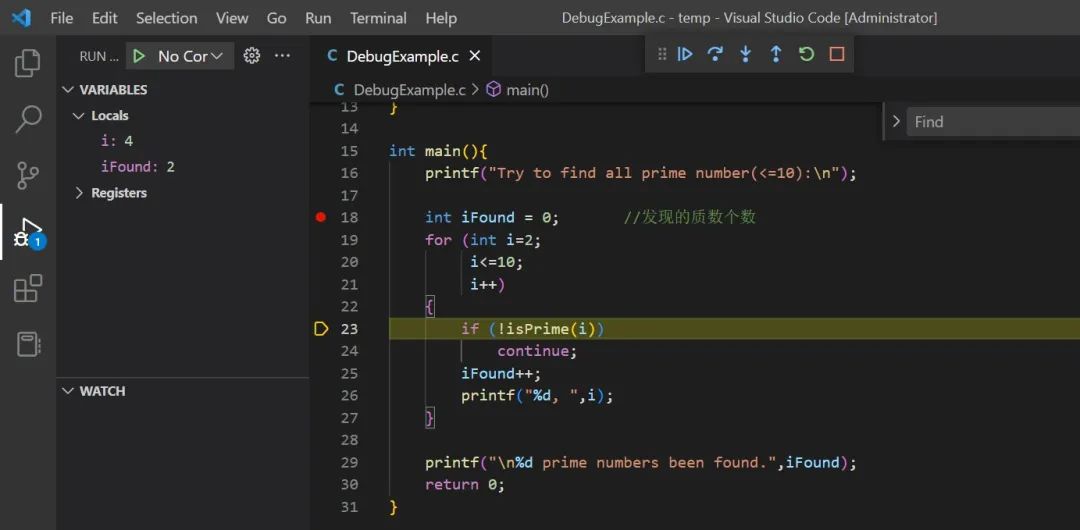The height and width of the screenshot is (530, 1080).
Task: Open the Terminal menu
Action: point(379,18)
